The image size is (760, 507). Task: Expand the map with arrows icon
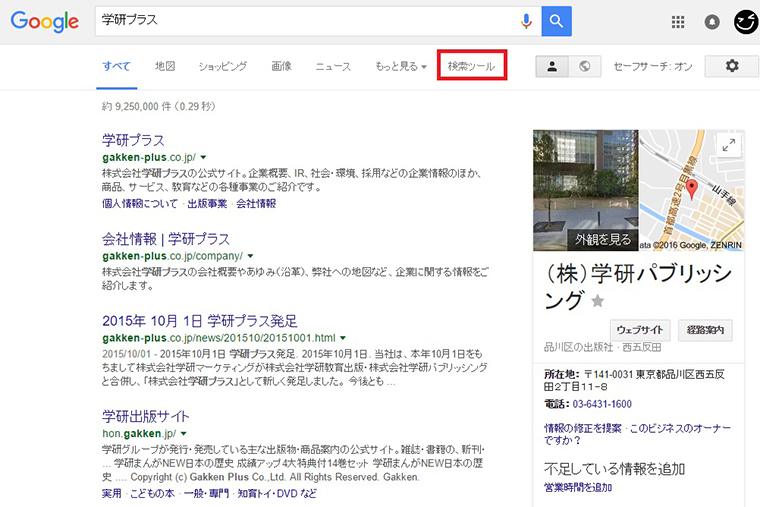click(728, 144)
